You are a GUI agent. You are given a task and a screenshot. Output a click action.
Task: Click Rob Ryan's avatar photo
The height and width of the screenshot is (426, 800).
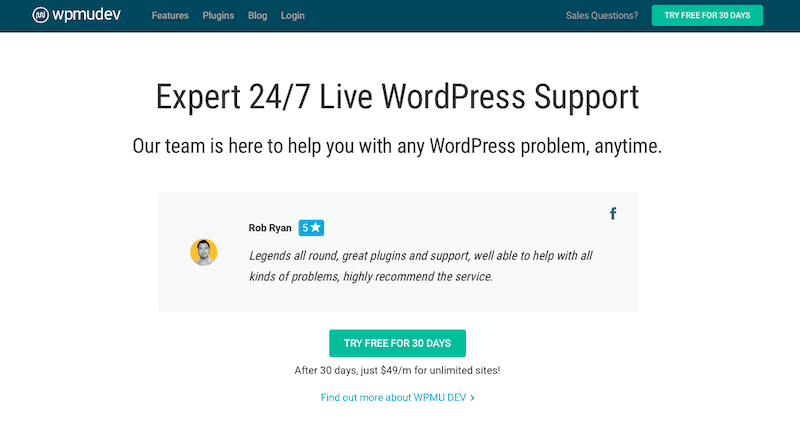[x=204, y=252]
